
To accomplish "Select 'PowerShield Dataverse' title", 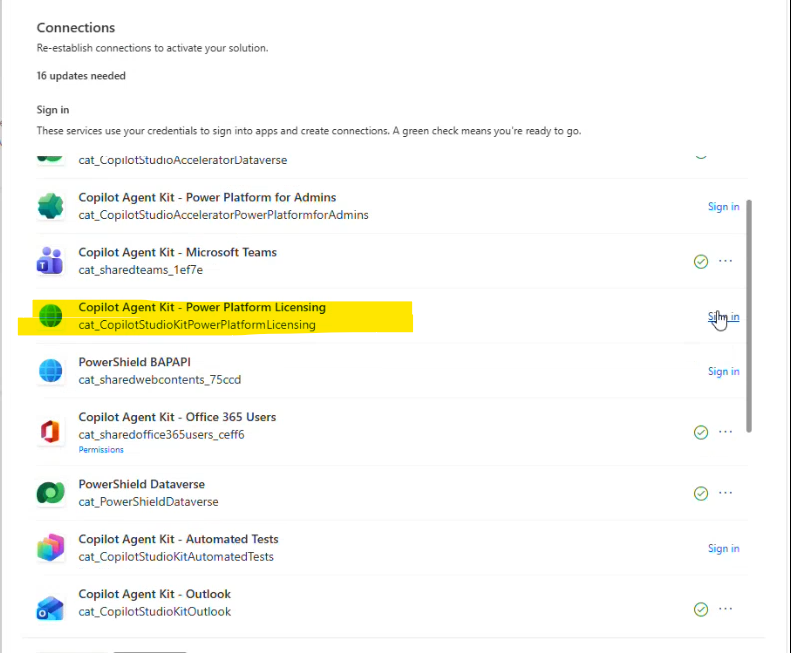I will pos(141,484).
